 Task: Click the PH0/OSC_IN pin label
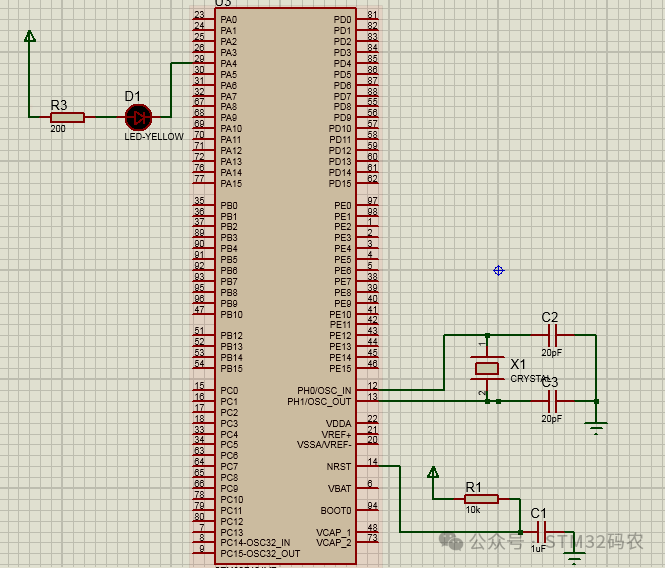(324, 390)
